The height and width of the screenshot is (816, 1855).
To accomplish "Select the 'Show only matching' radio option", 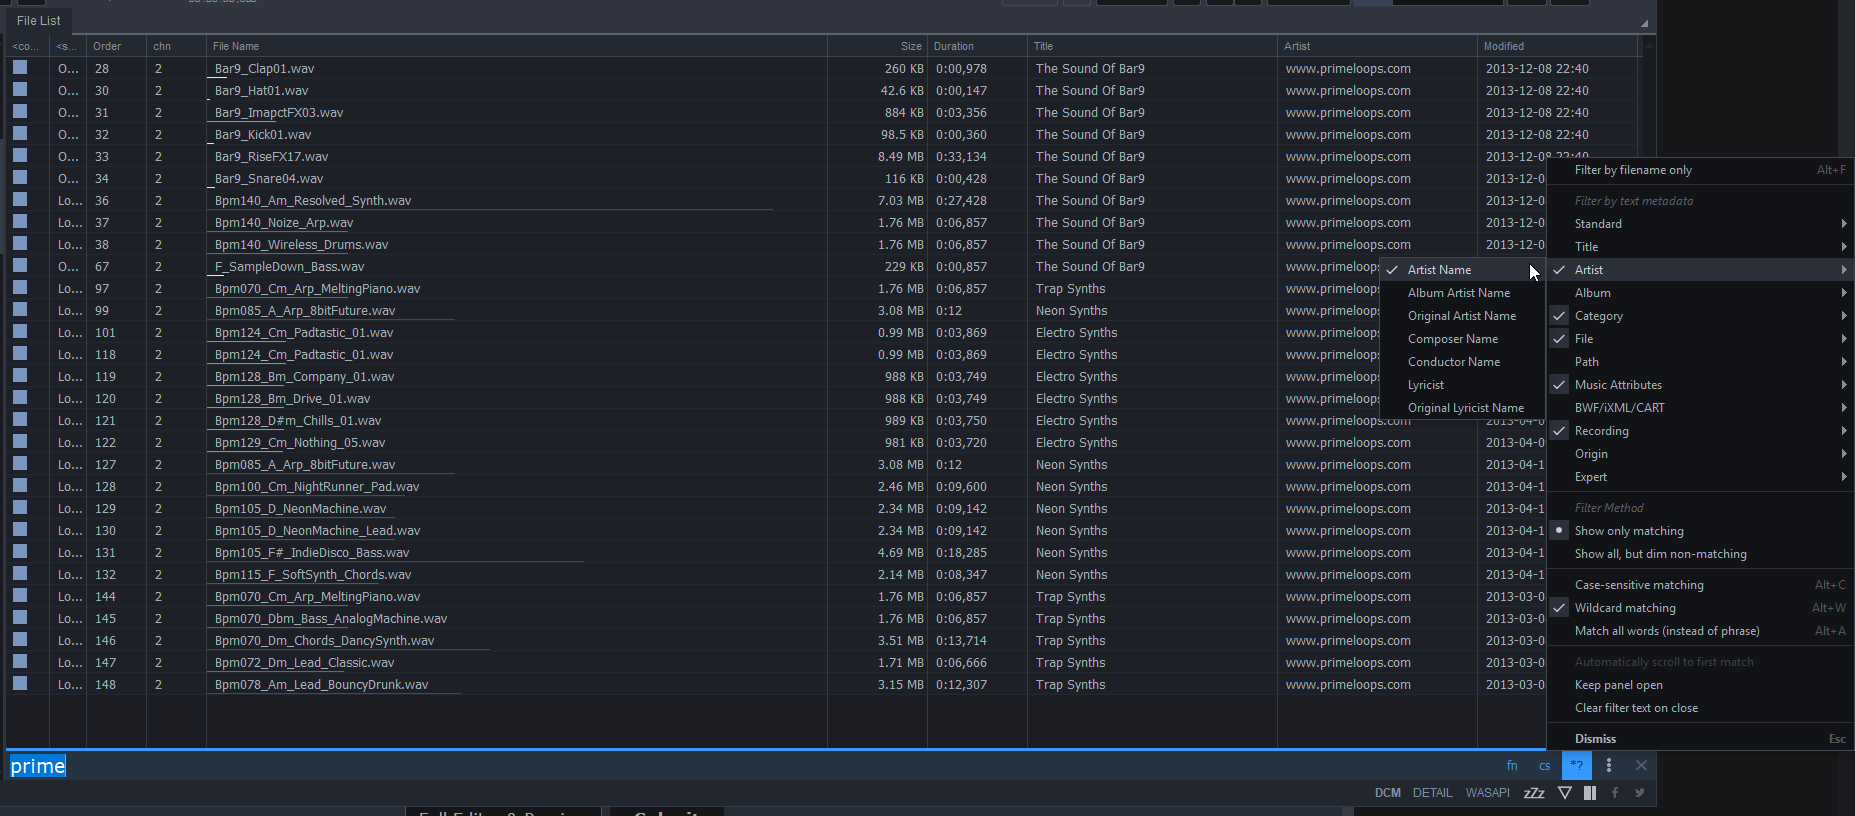I will [1629, 531].
